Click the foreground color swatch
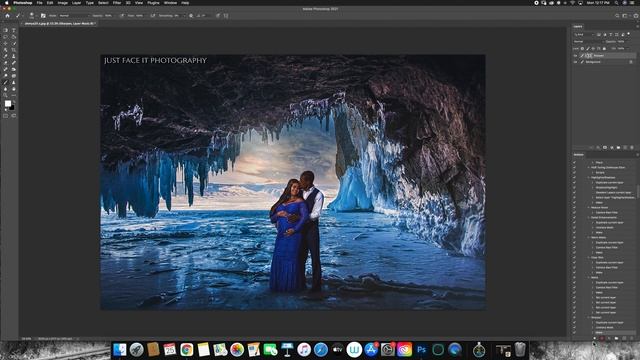The height and width of the screenshot is (360, 640). tap(8, 103)
